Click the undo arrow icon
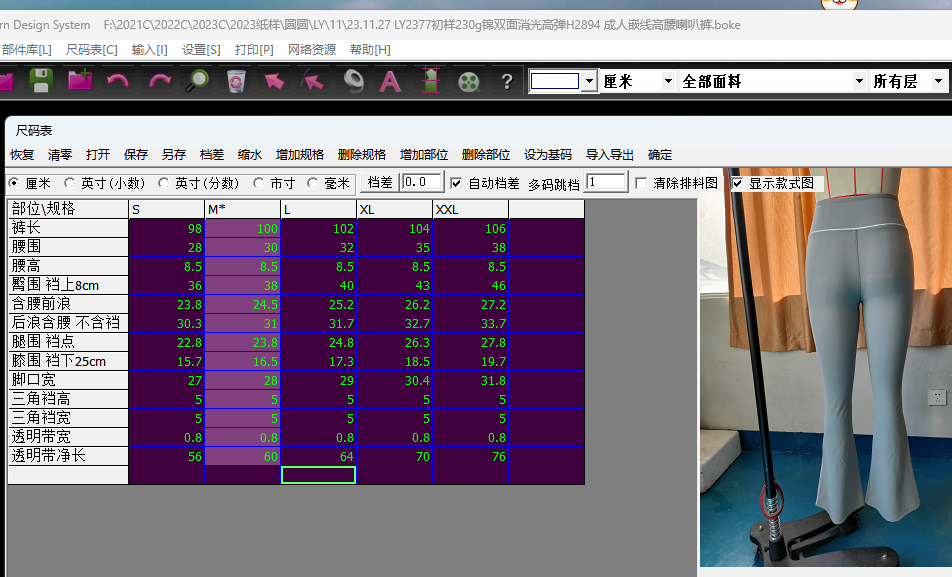 118,80
